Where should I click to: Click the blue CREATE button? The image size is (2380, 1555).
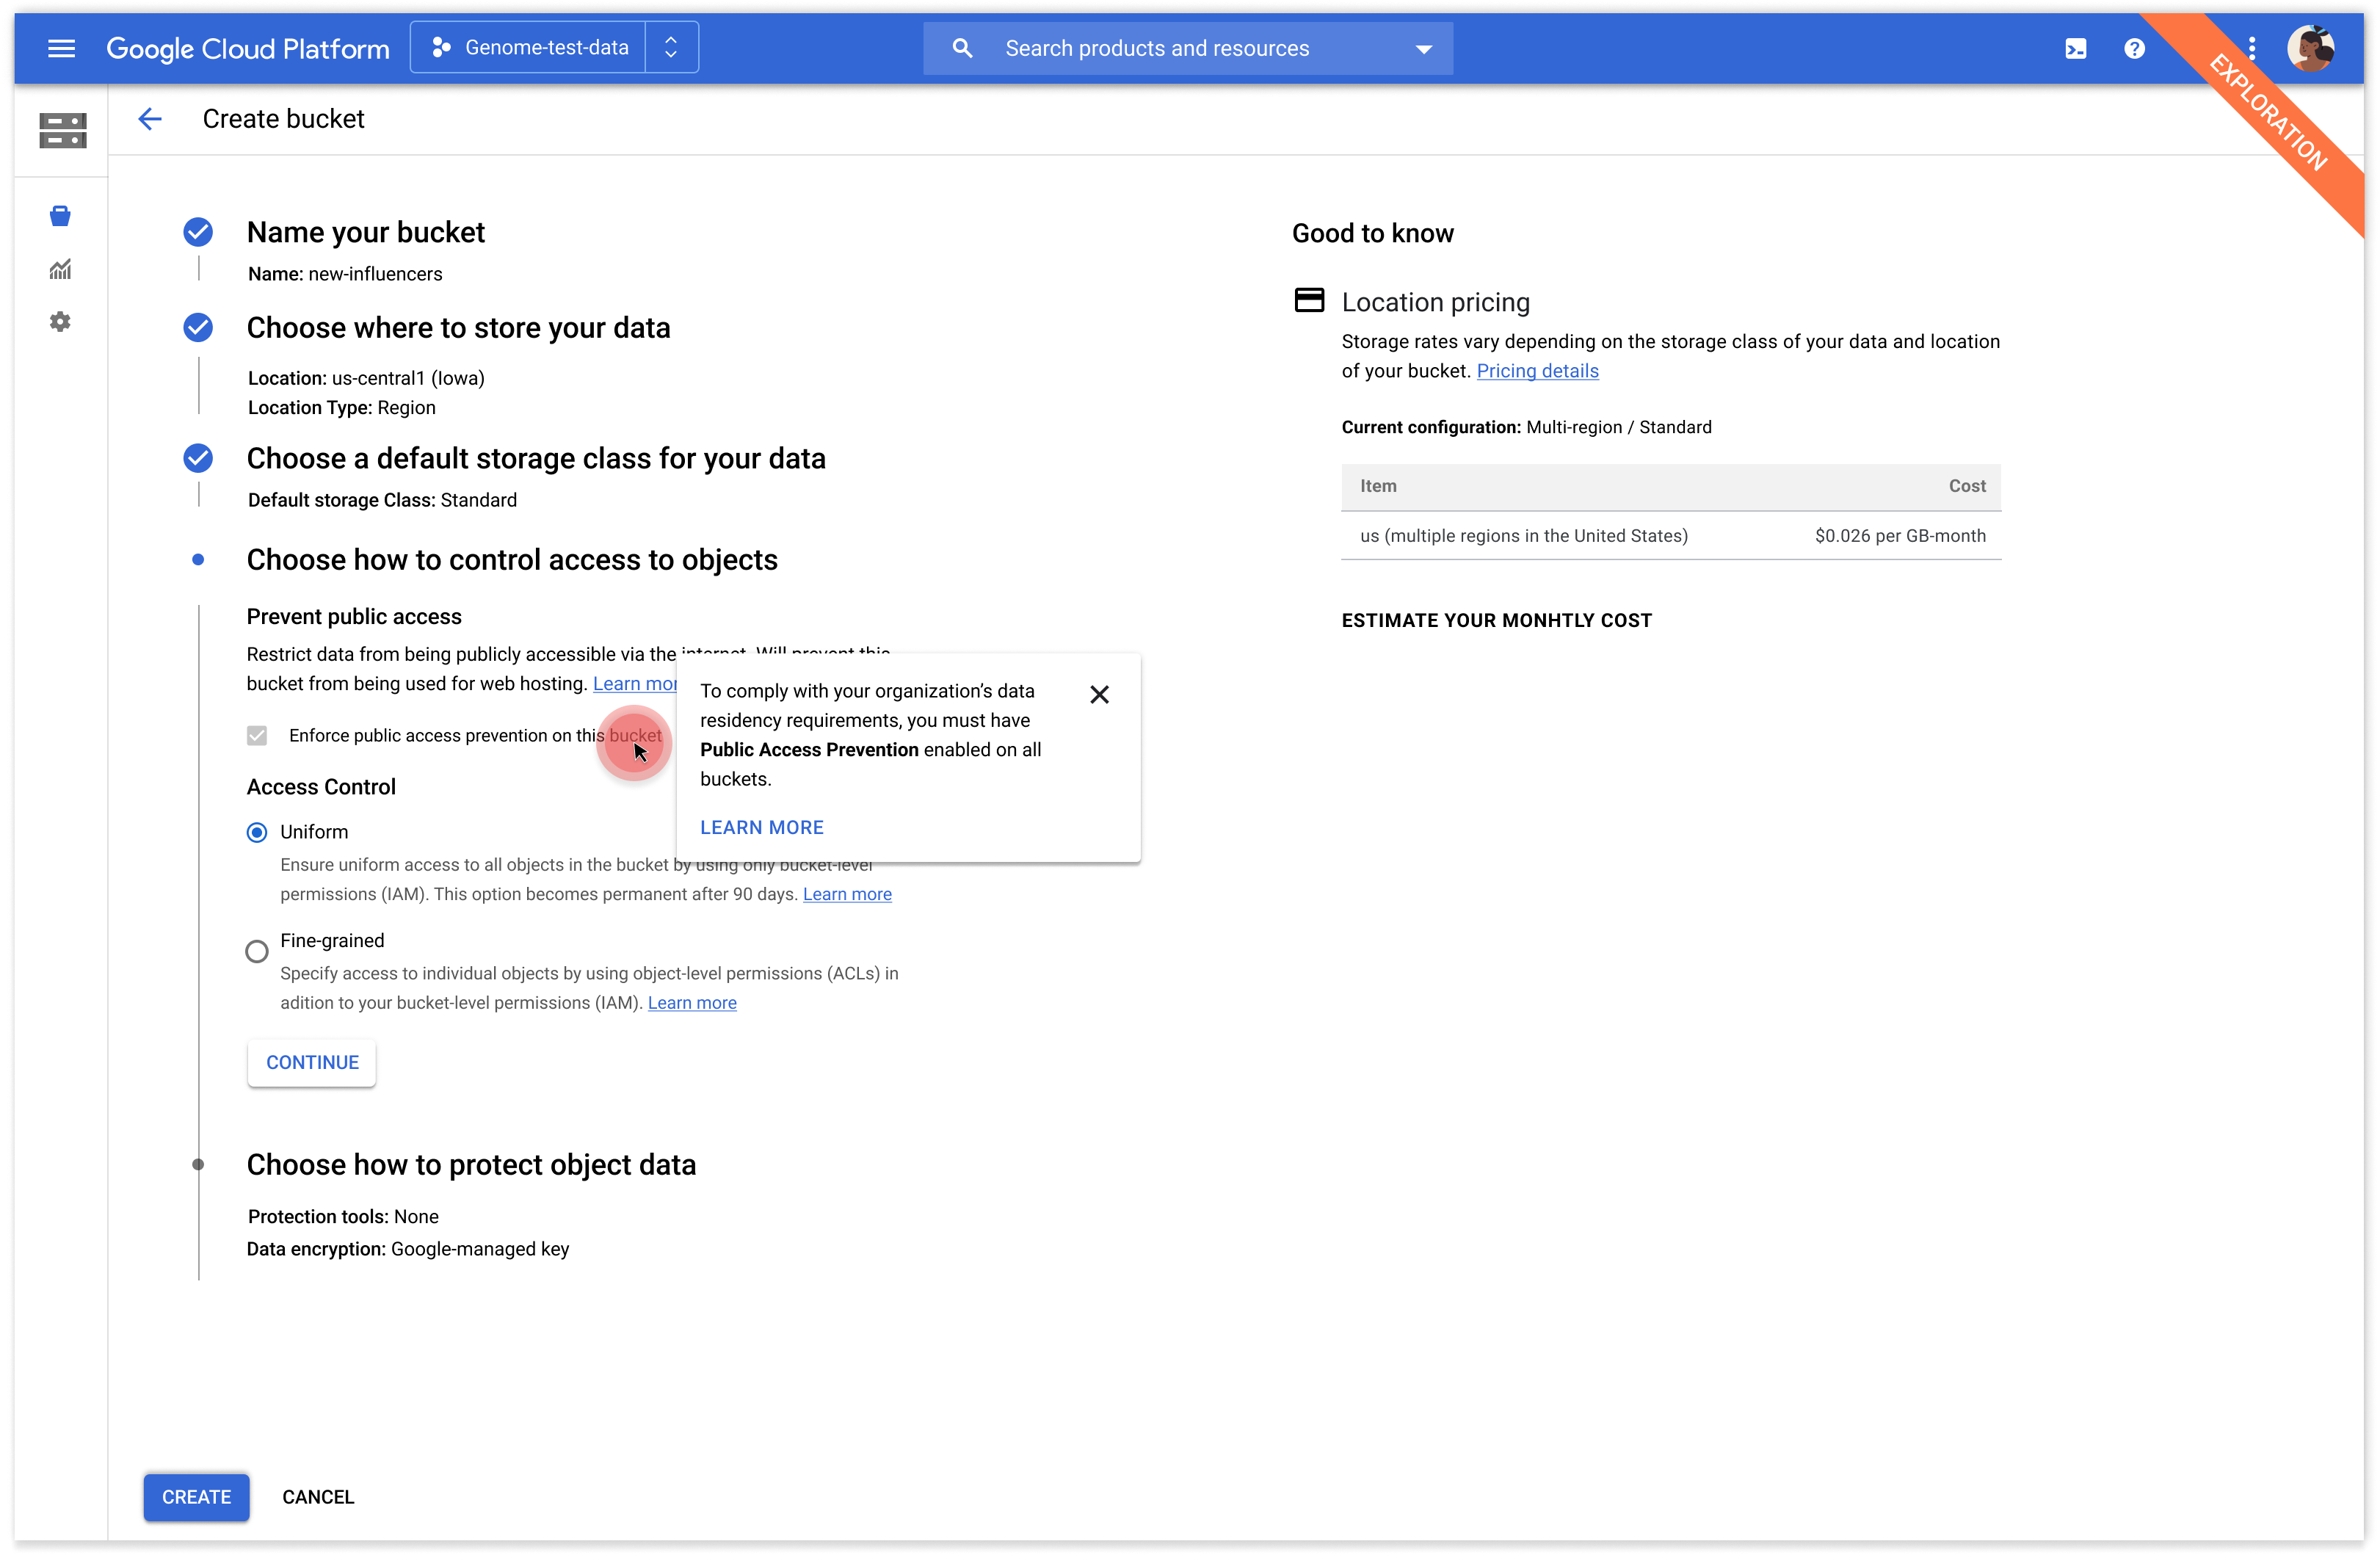tap(196, 1497)
